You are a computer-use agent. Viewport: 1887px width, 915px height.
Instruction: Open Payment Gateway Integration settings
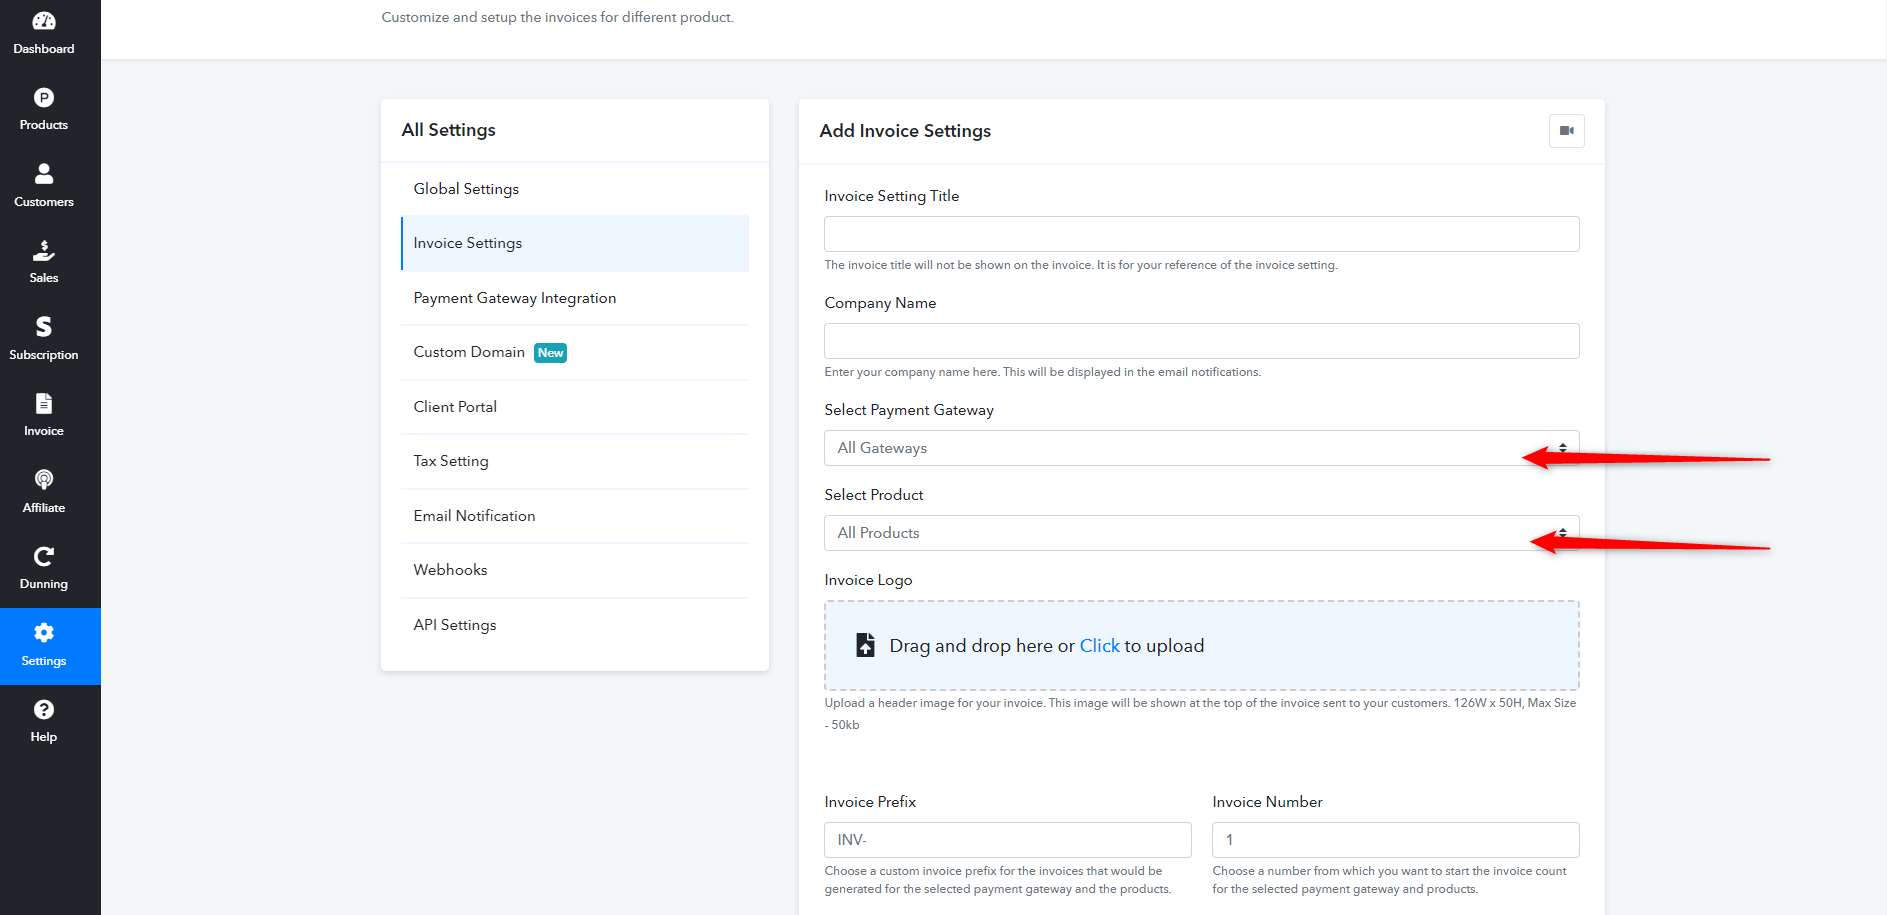575,298
